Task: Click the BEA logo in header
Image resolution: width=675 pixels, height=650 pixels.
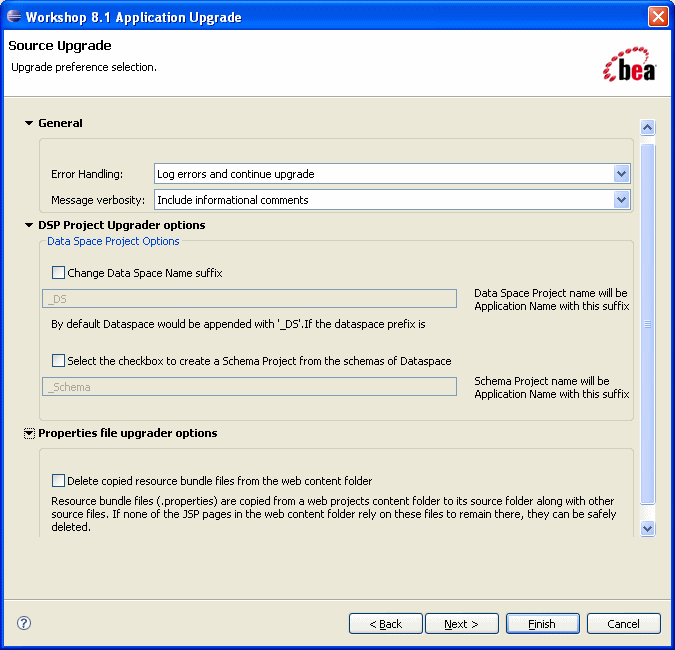Action: click(x=629, y=64)
